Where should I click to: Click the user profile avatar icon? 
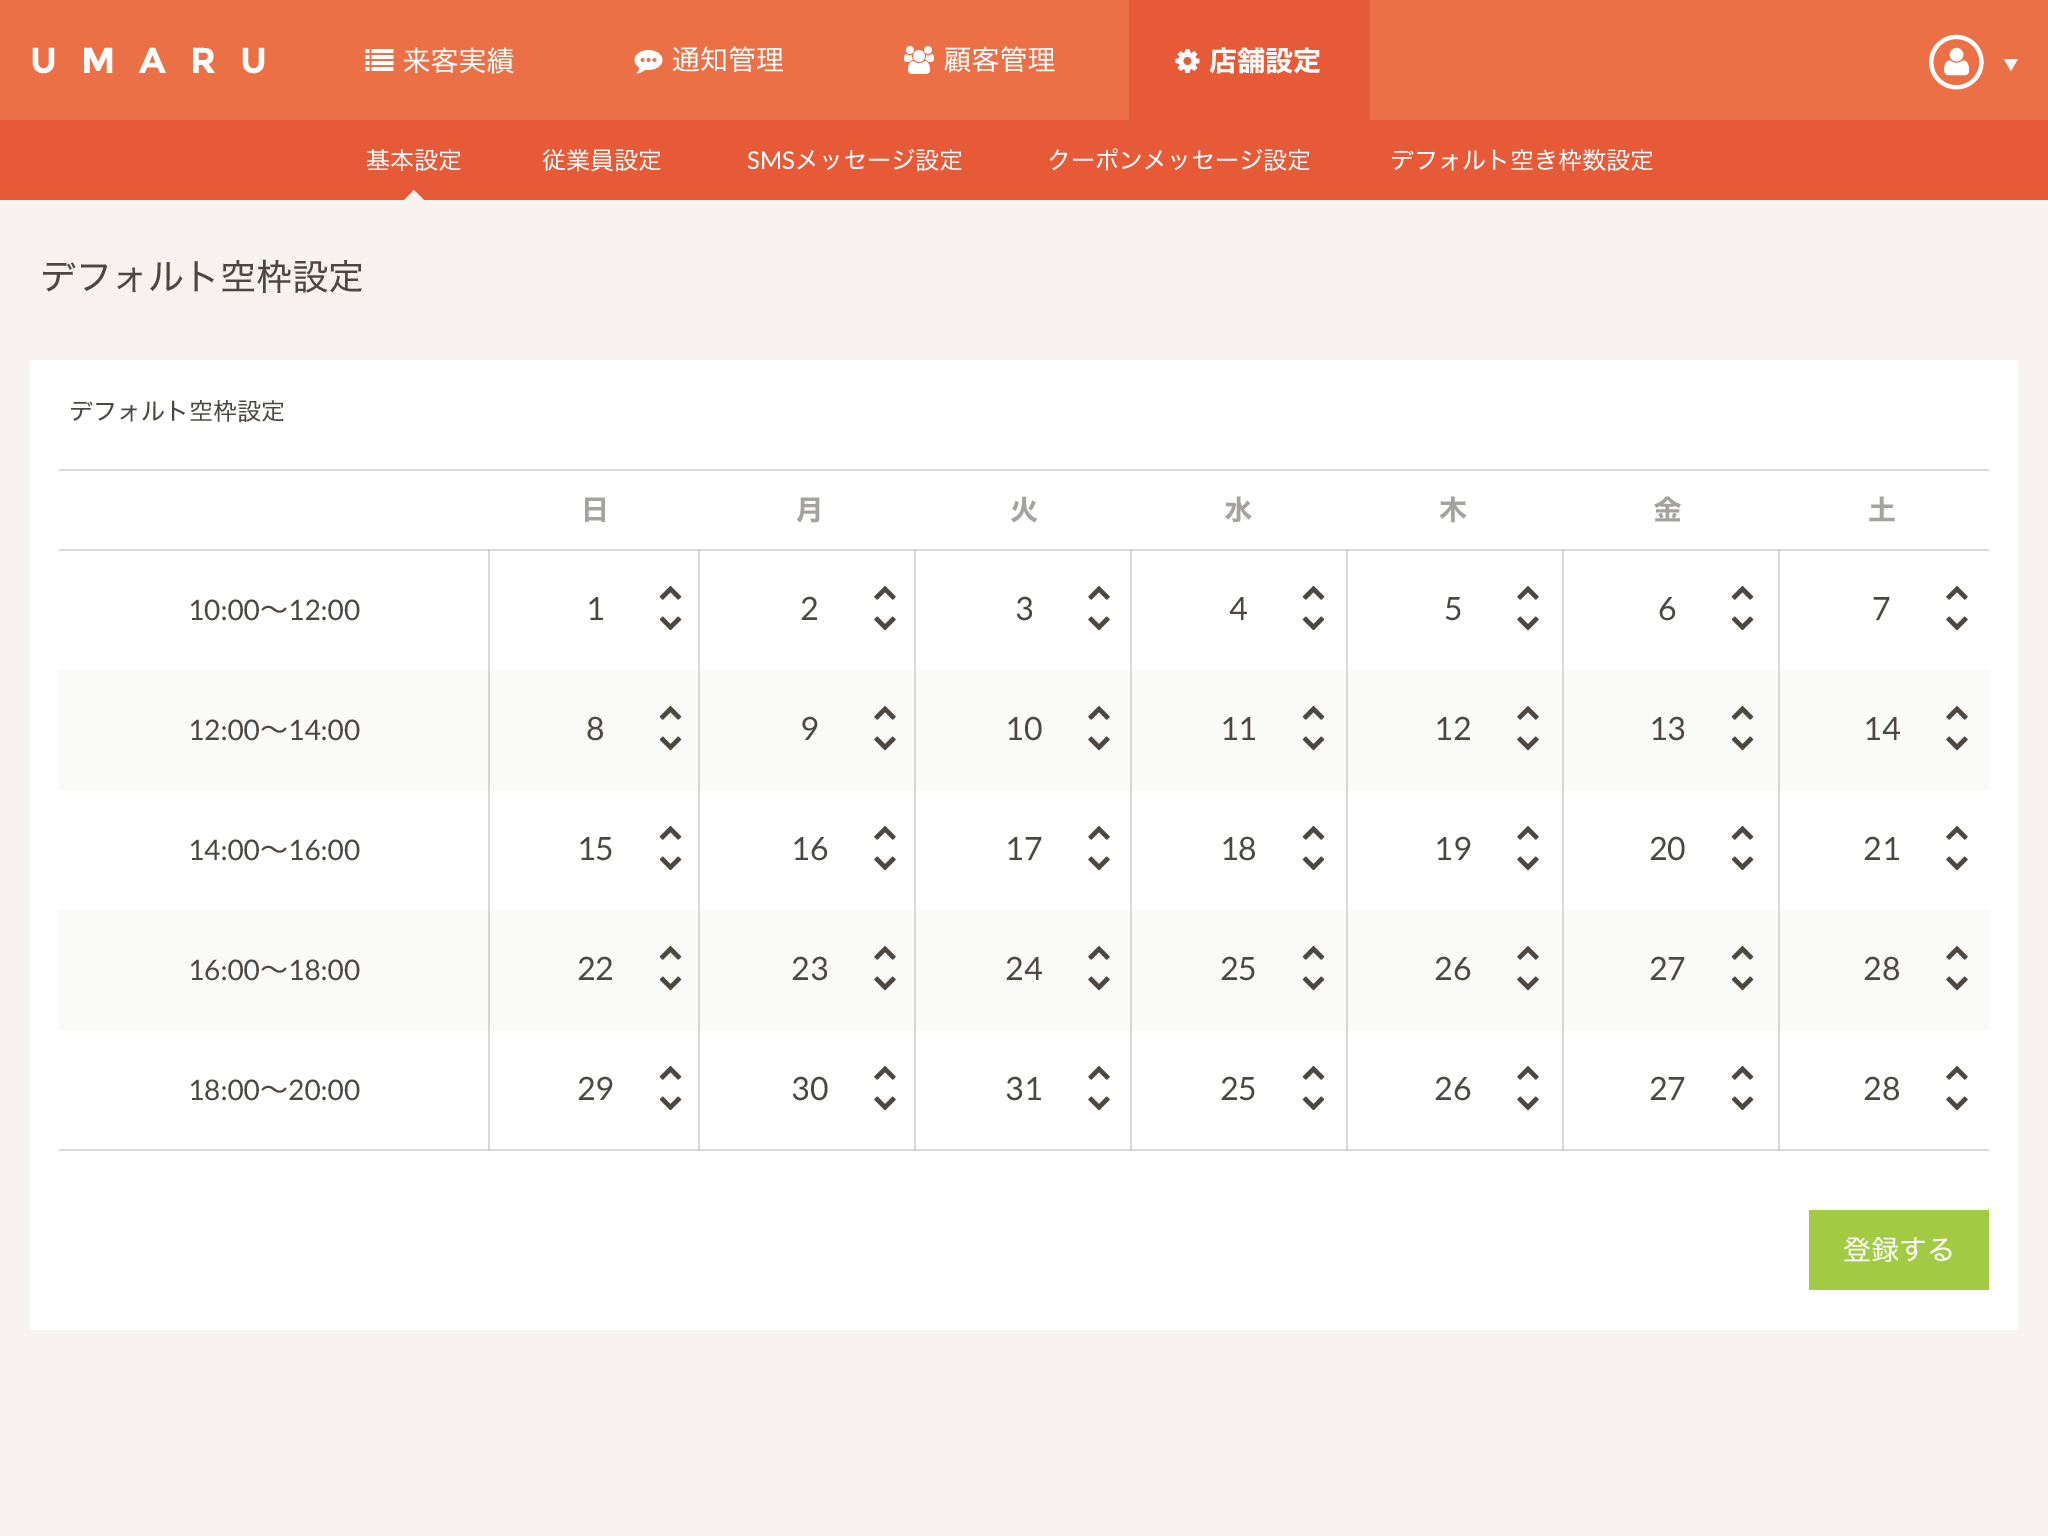(x=1956, y=62)
